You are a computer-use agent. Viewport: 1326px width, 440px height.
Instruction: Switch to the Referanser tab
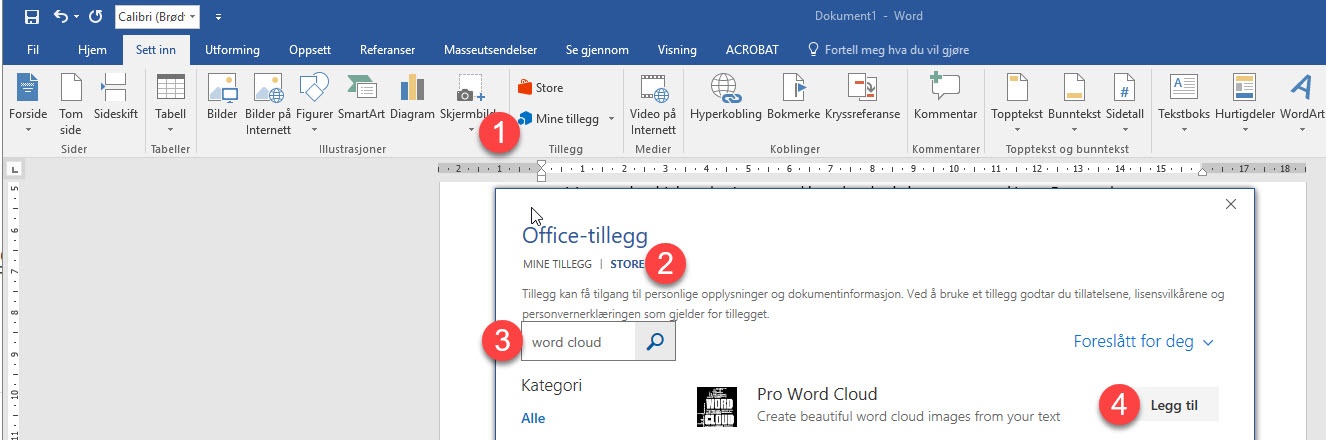click(x=389, y=49)
